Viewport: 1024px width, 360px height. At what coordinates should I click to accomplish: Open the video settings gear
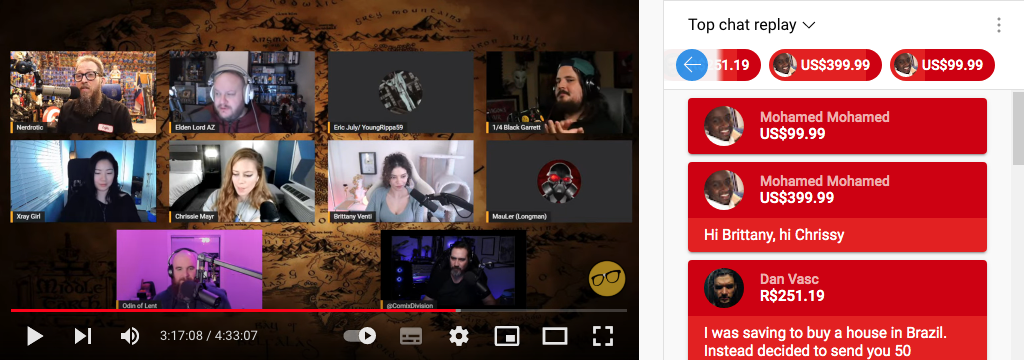(459, 336)
